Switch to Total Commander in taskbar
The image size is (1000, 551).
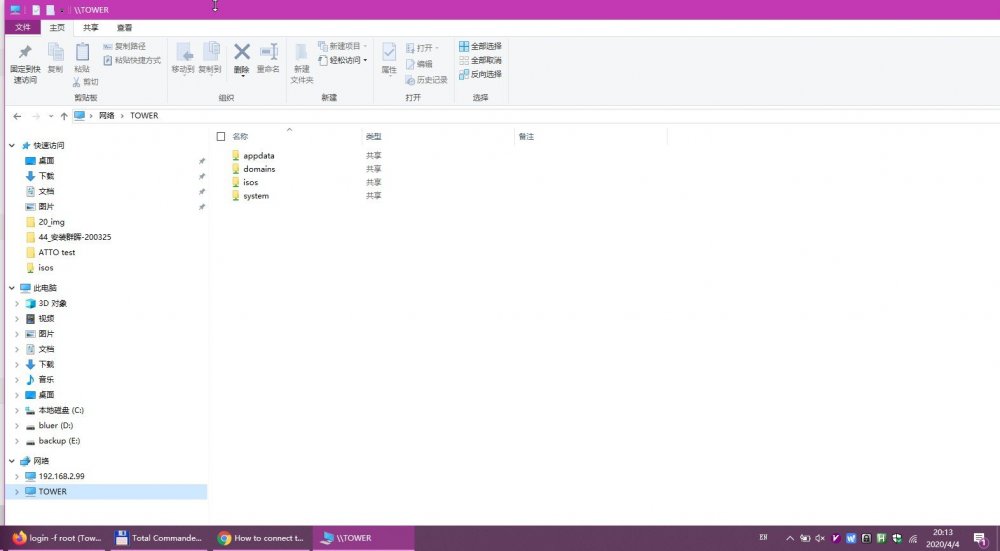[x=159, y=538]
